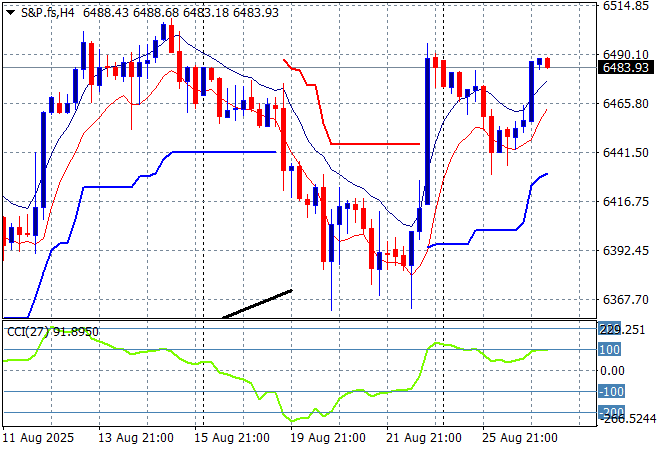Select the 6514.85 price scale value
The image size is (660, 450).
[x=626, y=6]
